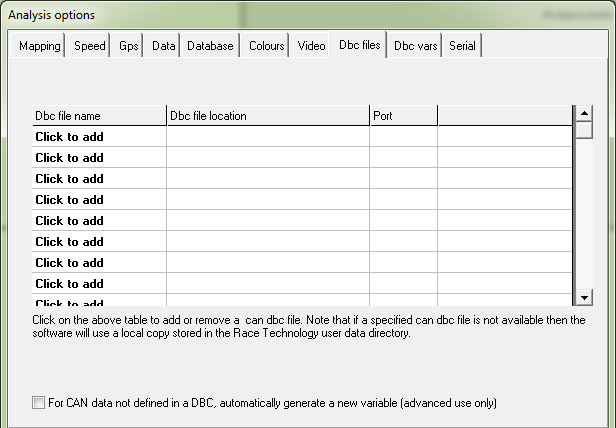616x428 pixels.
Task: Click the 'Dbc file location' column header
Action: tap(267, 116)
